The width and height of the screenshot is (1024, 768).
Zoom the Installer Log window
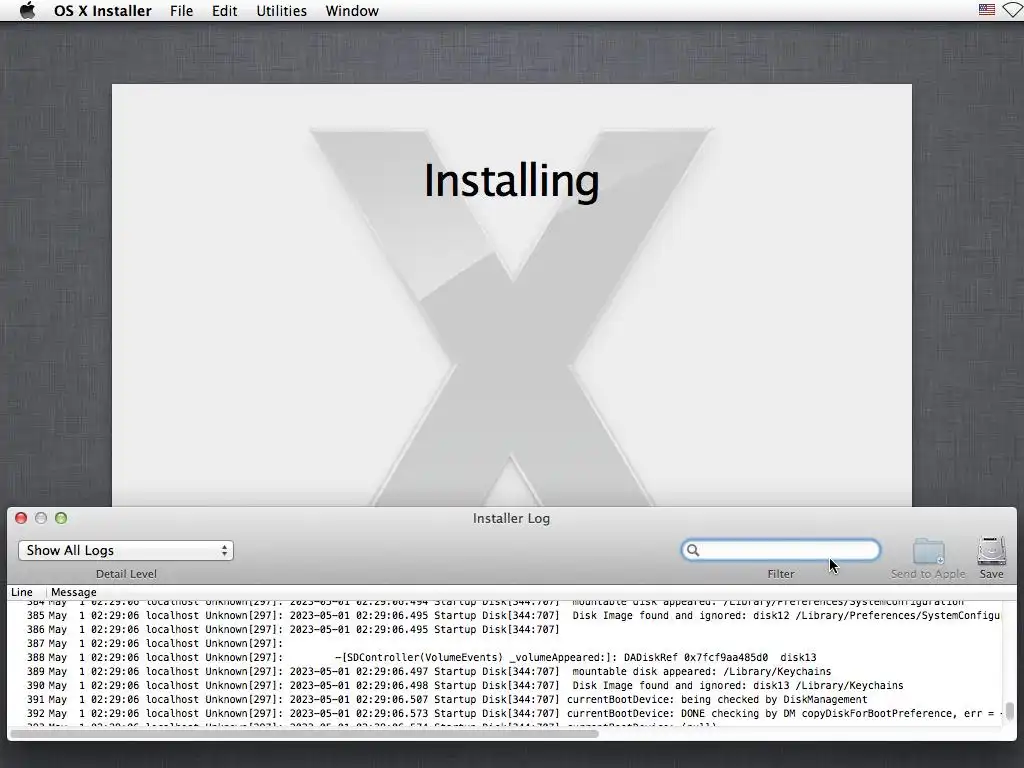coord(61,518)
